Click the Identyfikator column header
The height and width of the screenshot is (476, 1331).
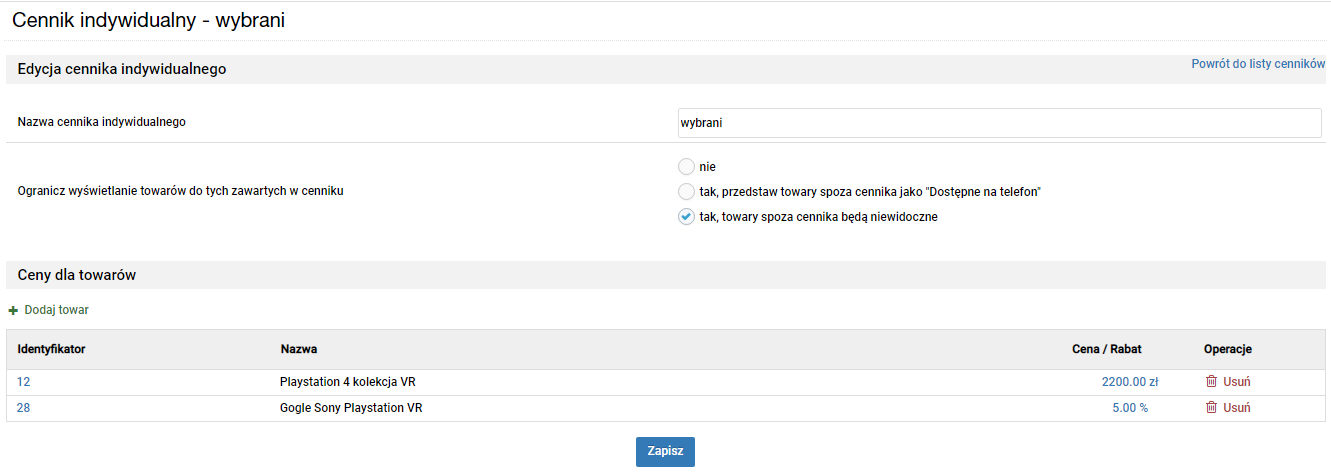tap(51, 349)
